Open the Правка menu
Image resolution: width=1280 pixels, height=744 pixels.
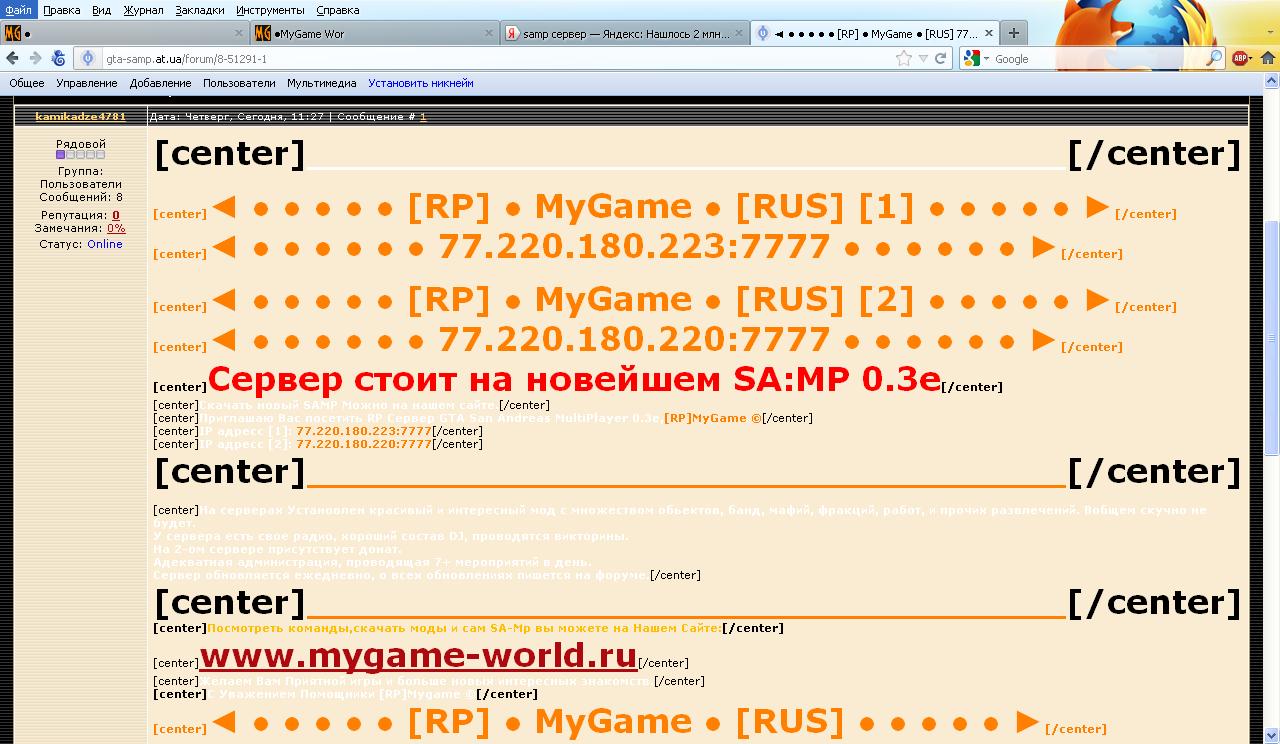(x=62, y=10)
